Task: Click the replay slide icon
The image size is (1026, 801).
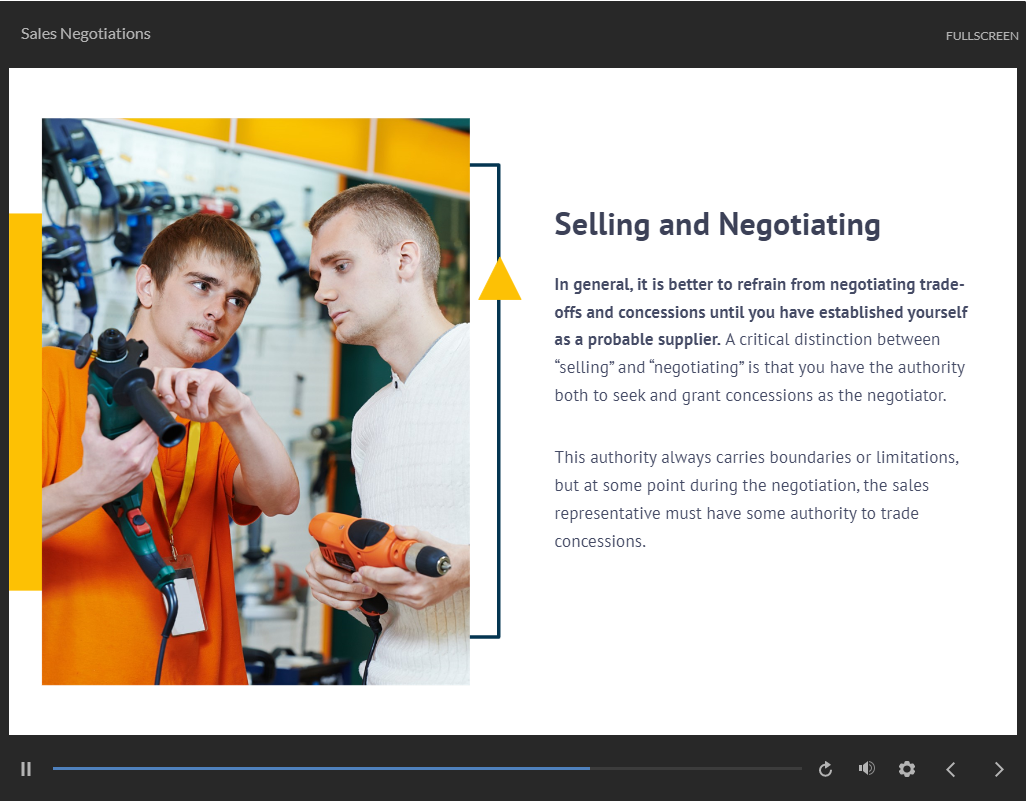Action: point(825,769)
